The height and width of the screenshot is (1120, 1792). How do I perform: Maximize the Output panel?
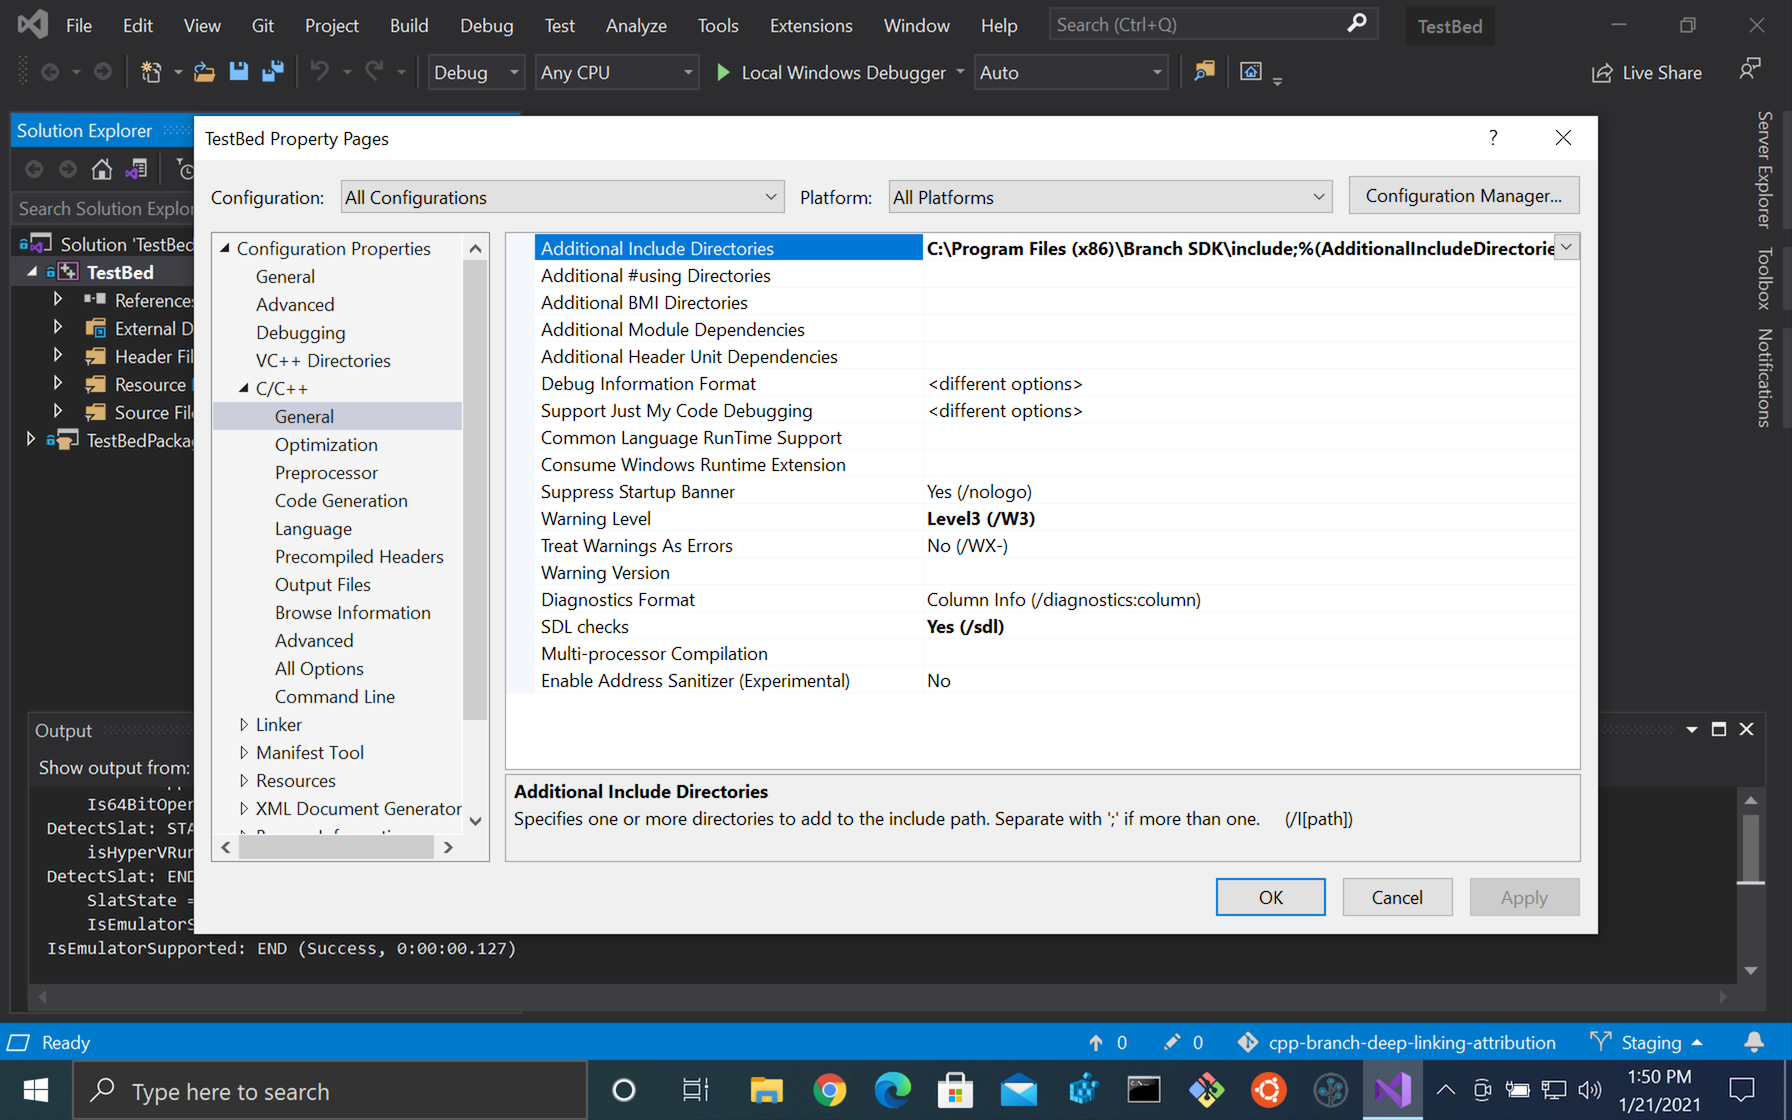click(1718, 730)
